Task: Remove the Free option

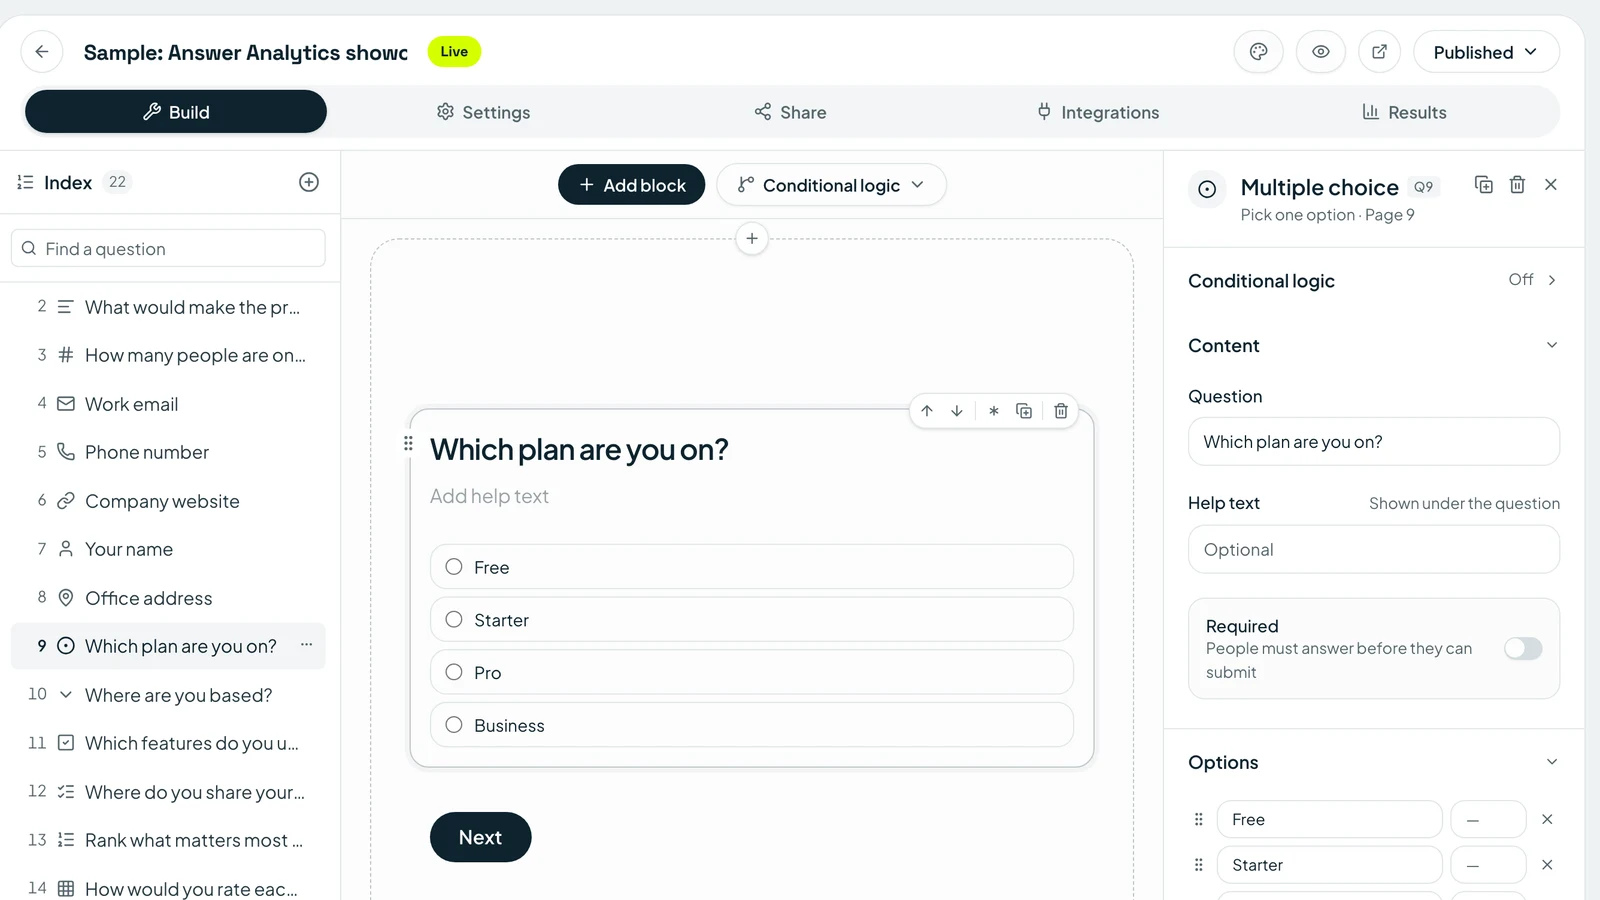Action: (x=1547, y=819)
